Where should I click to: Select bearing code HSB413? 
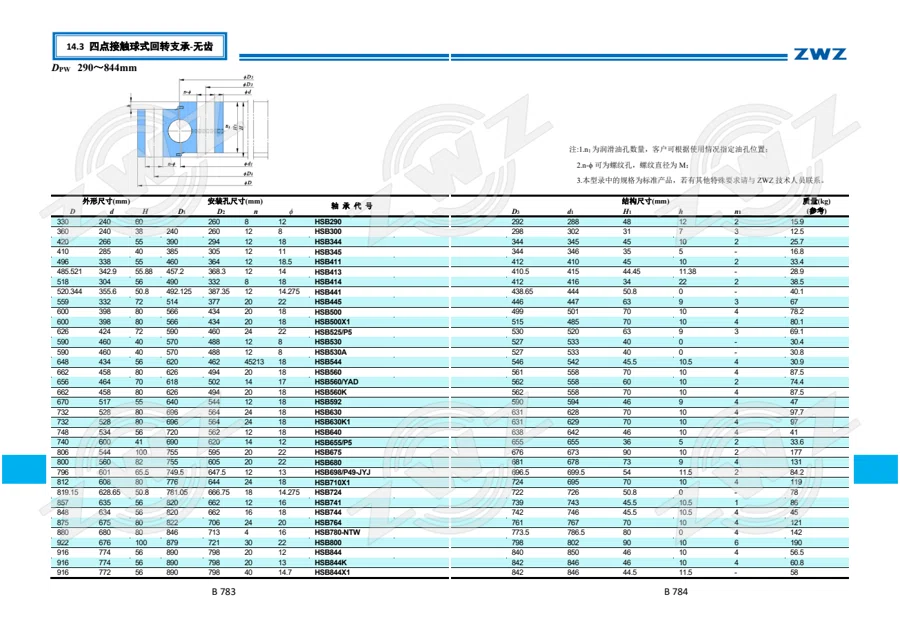pyautogui.click(x=328, y=272)
